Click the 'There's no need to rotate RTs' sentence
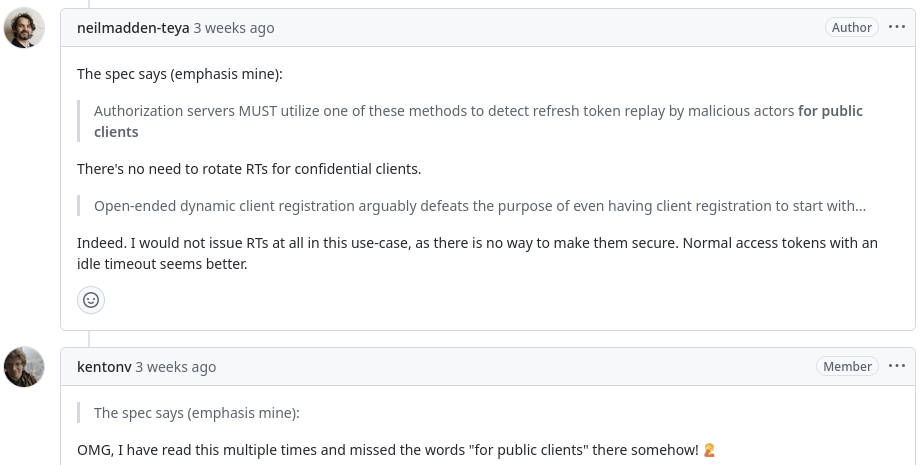The height and width of the screenshot is (465, 923). [249, 169]
